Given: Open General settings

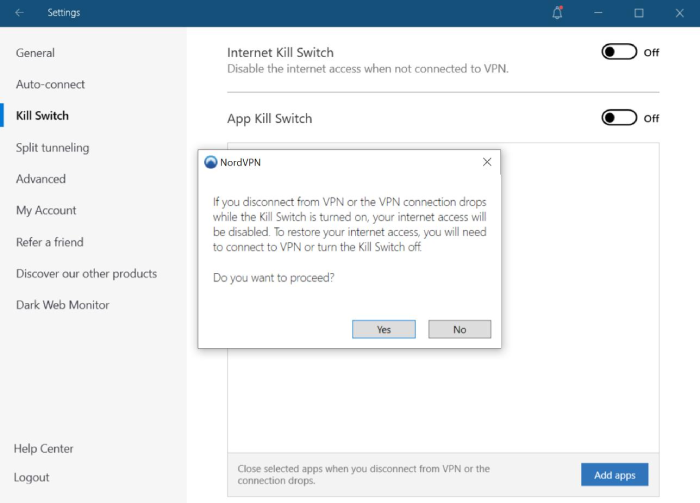Looking at the screenshot, I should click(35, 53).
